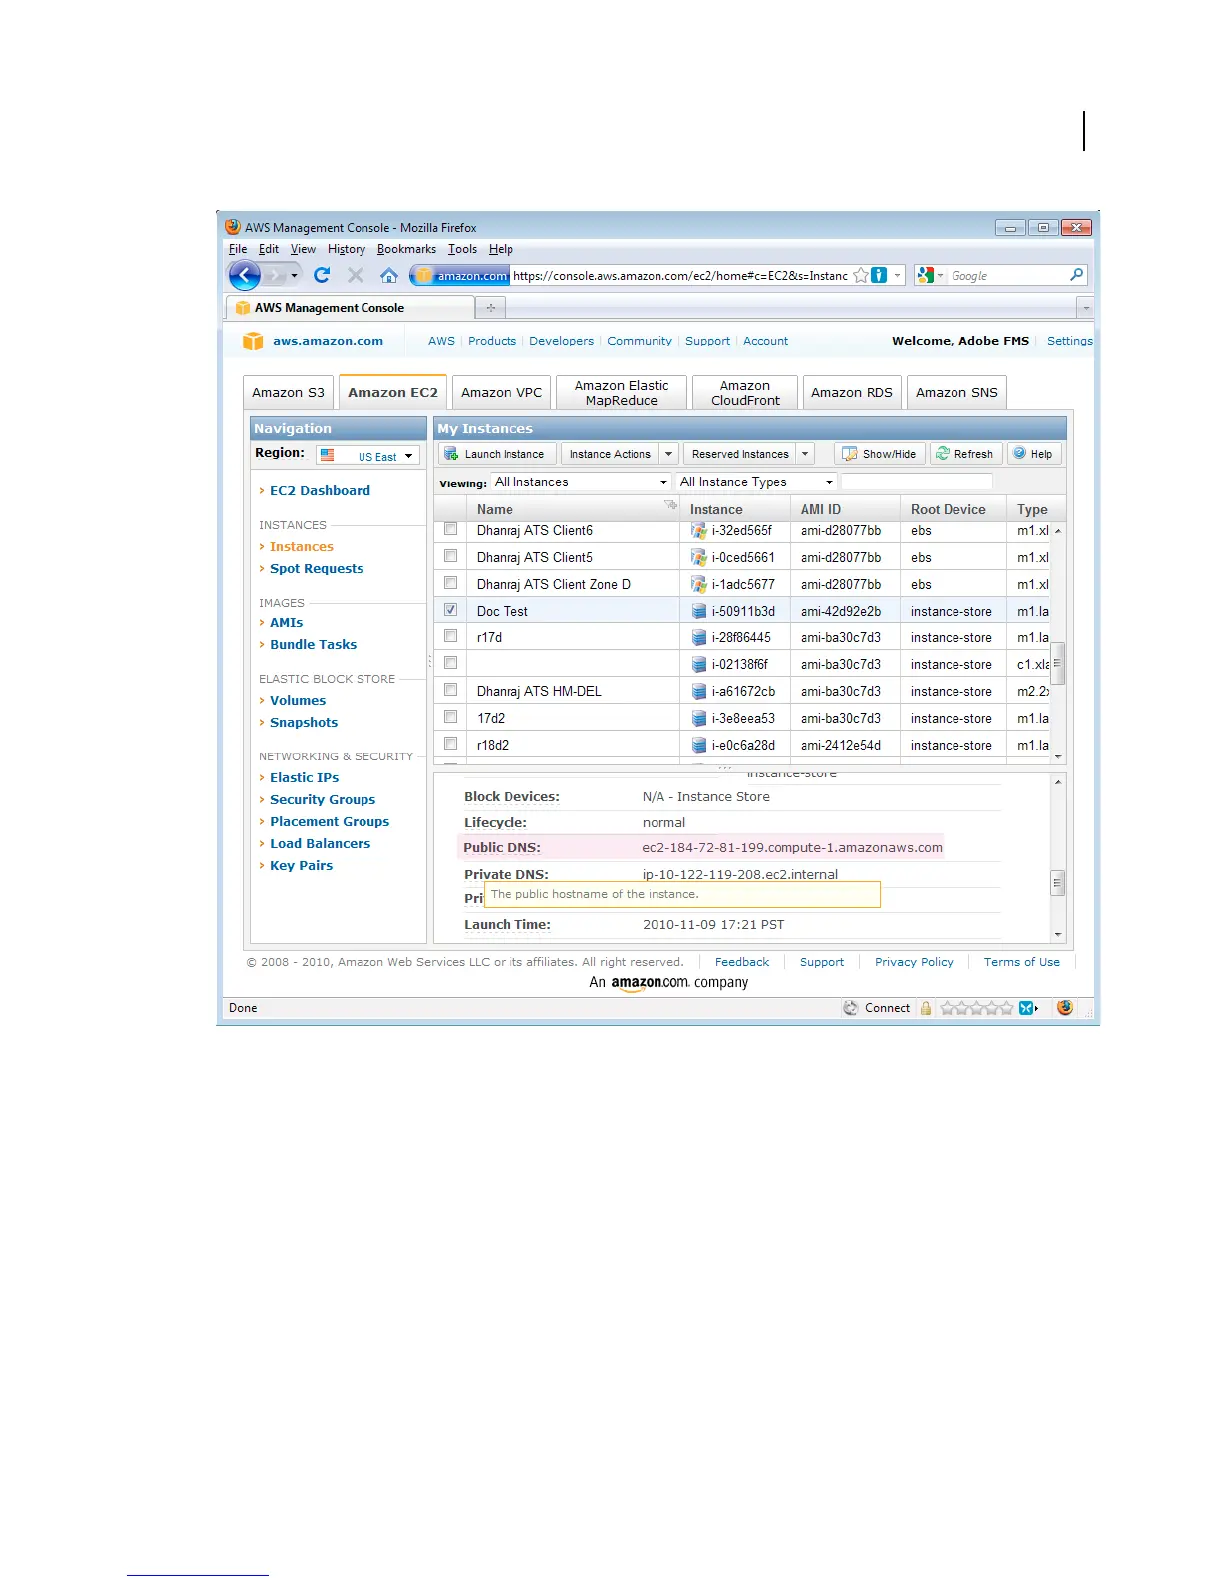Open the list all tabs dropdown
Image resolution: width=1224 pixels, height=1584 pixels.
point(1085,308)
